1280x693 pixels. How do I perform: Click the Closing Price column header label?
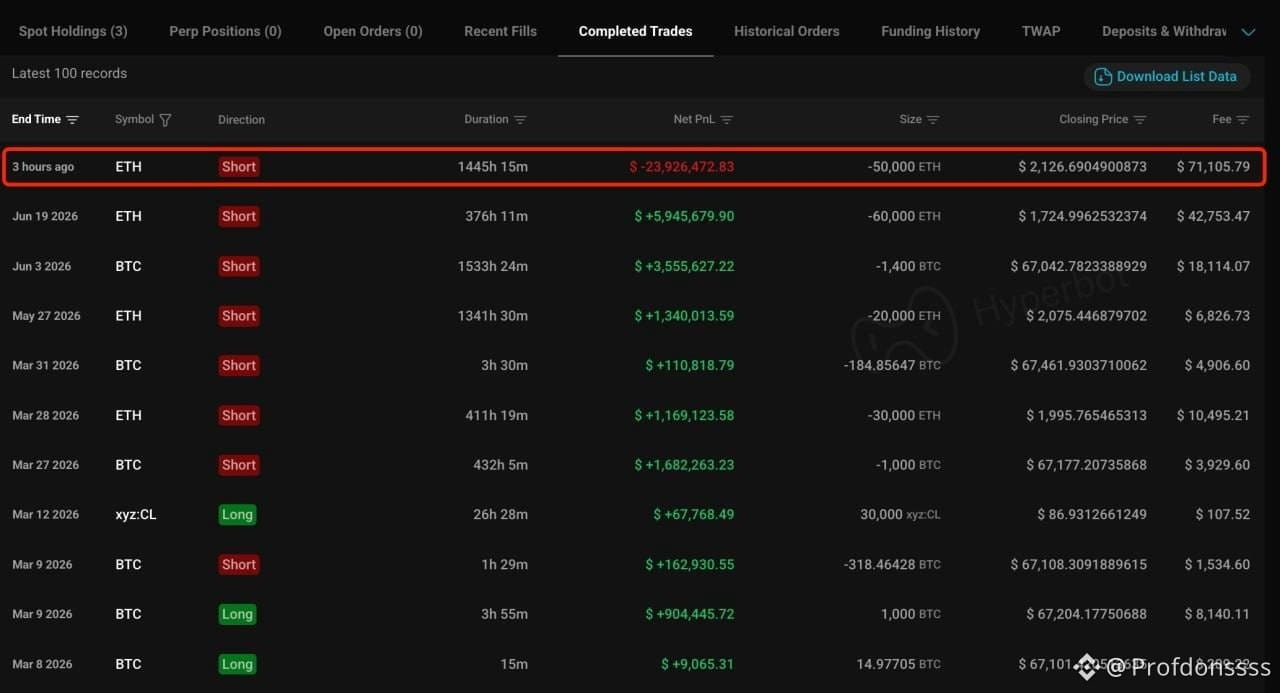[x=1093, y=120]
